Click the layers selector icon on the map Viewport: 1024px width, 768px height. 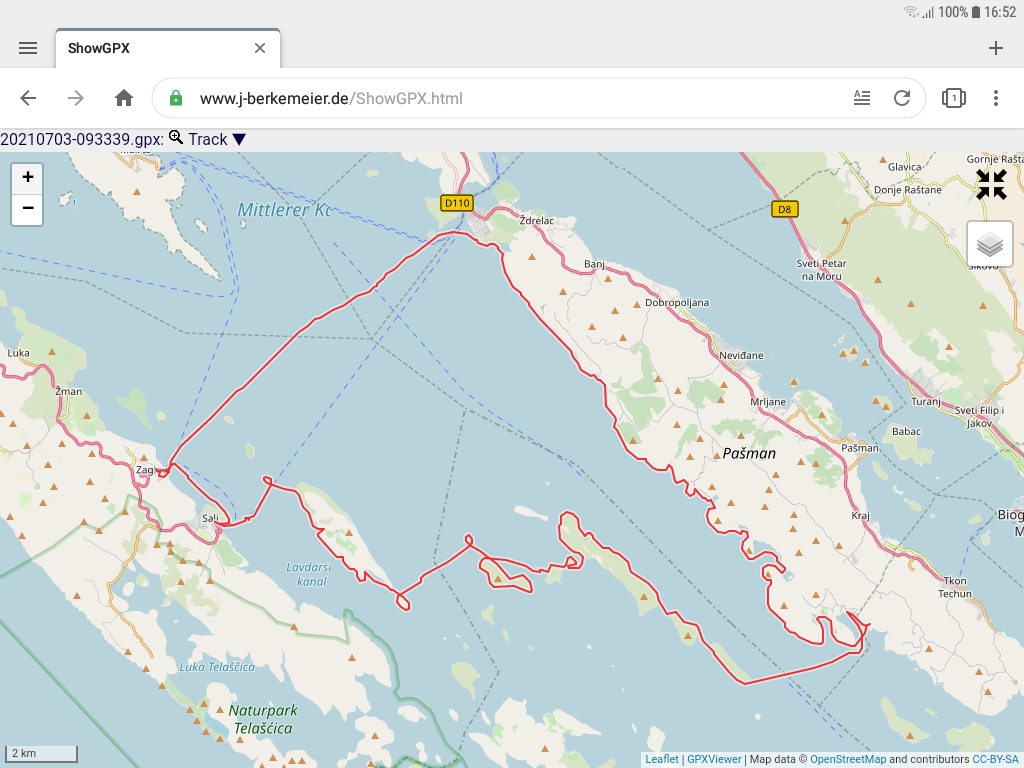click(x=989, y=243)
